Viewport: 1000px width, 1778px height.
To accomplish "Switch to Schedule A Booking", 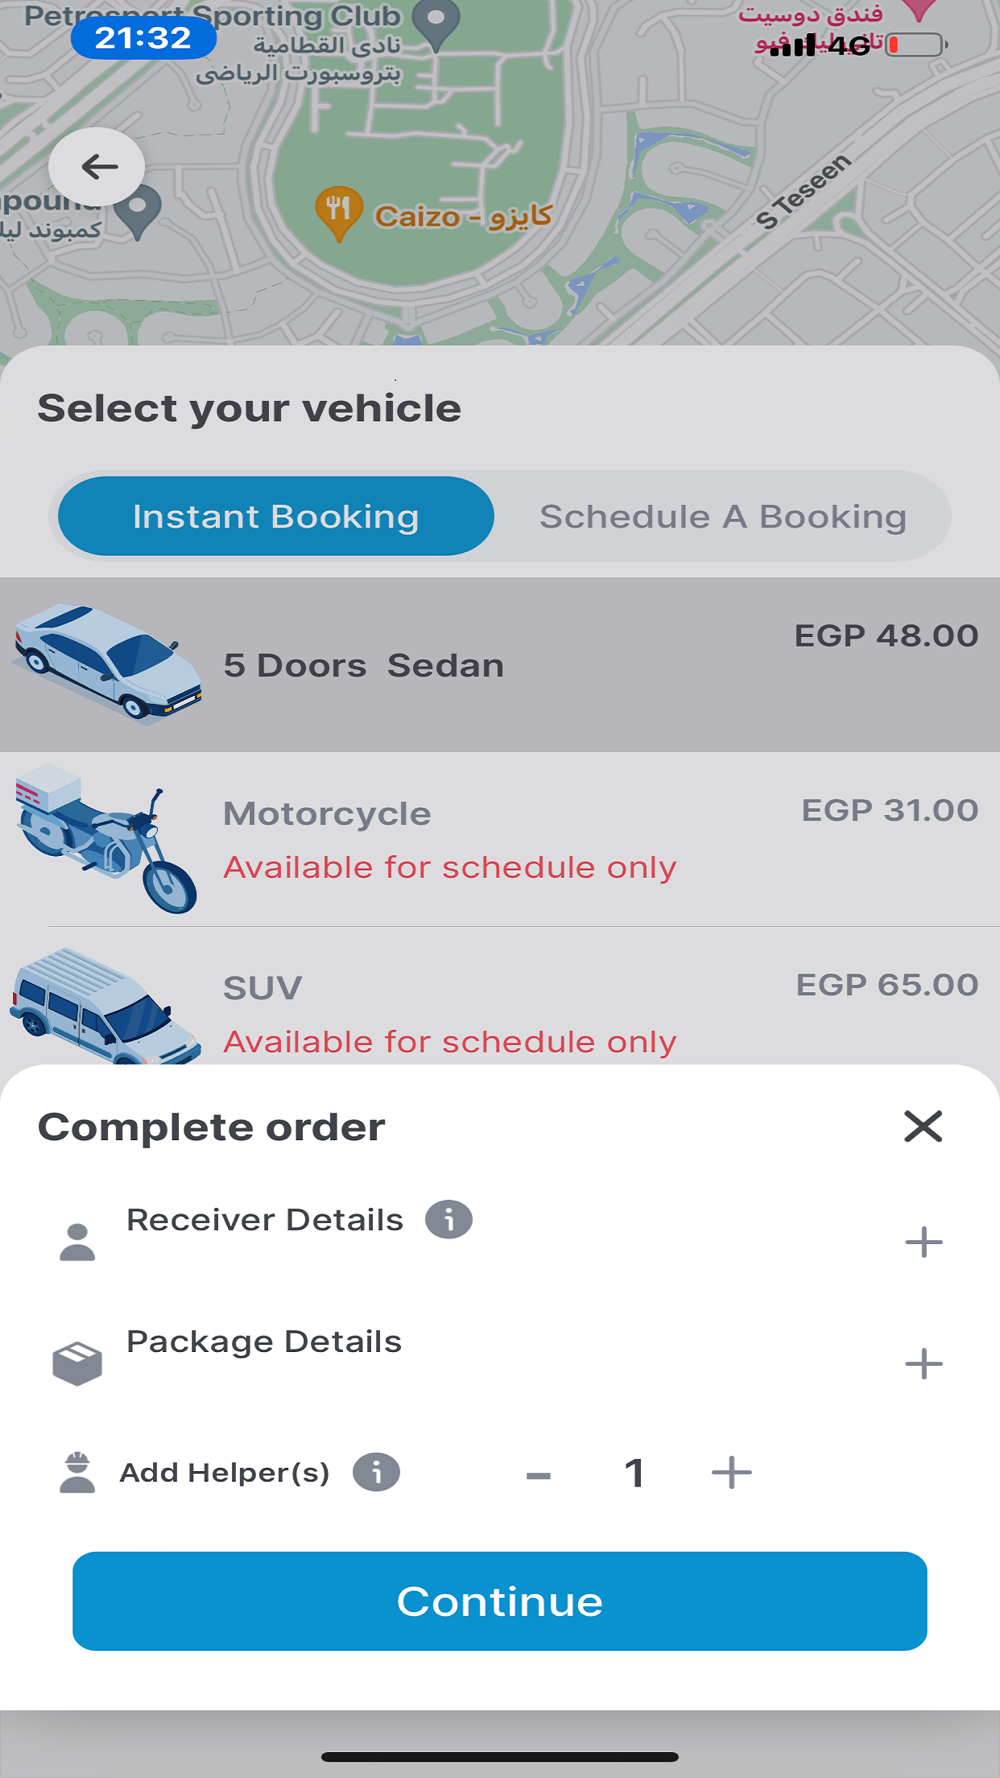I will point(723,516).
